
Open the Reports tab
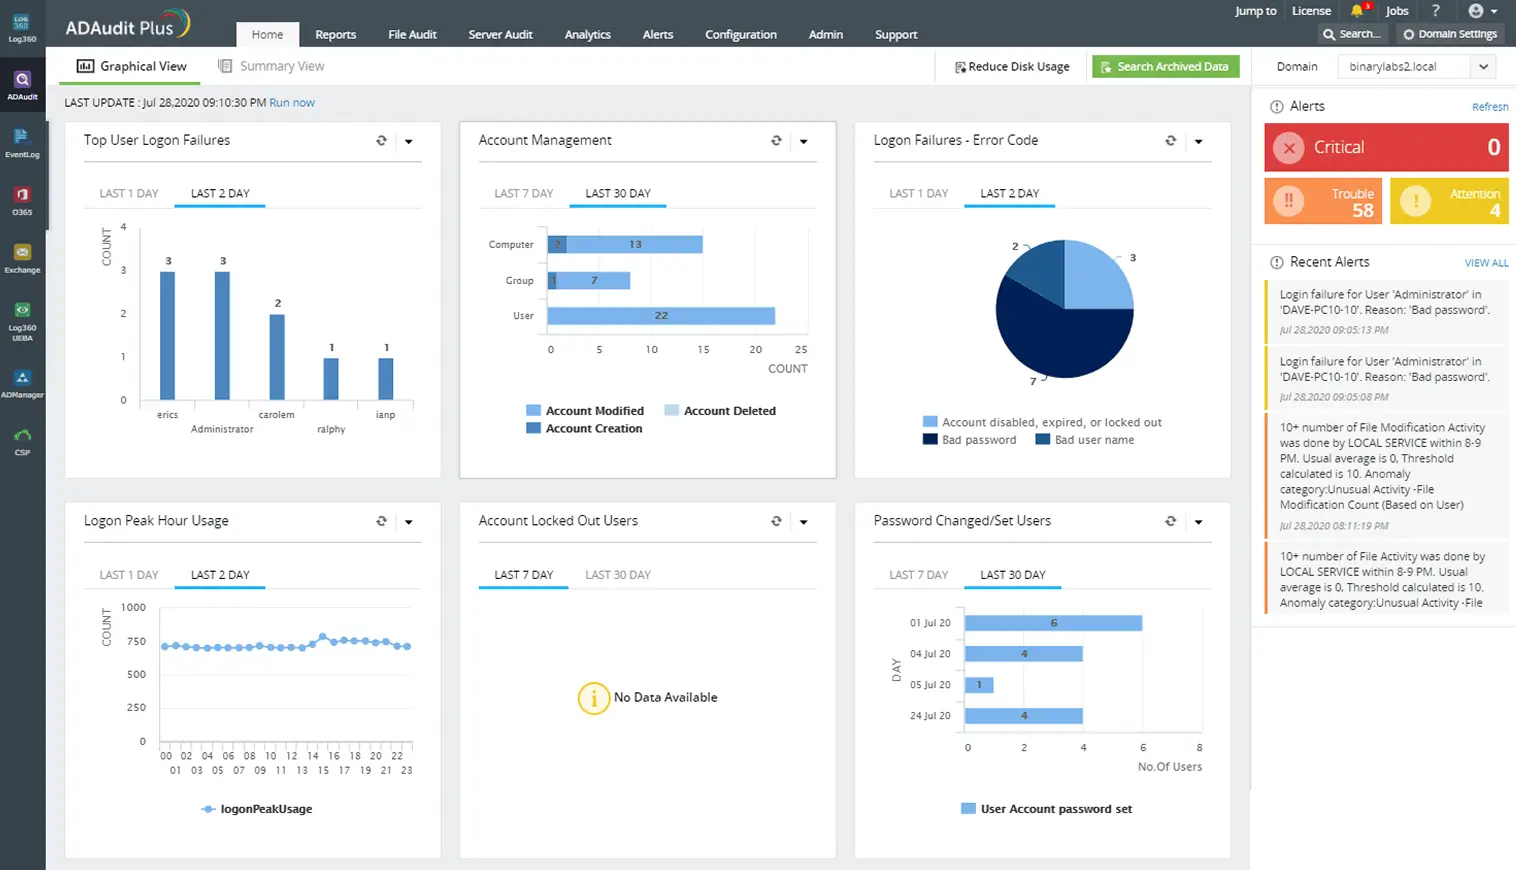coord(336,35)
